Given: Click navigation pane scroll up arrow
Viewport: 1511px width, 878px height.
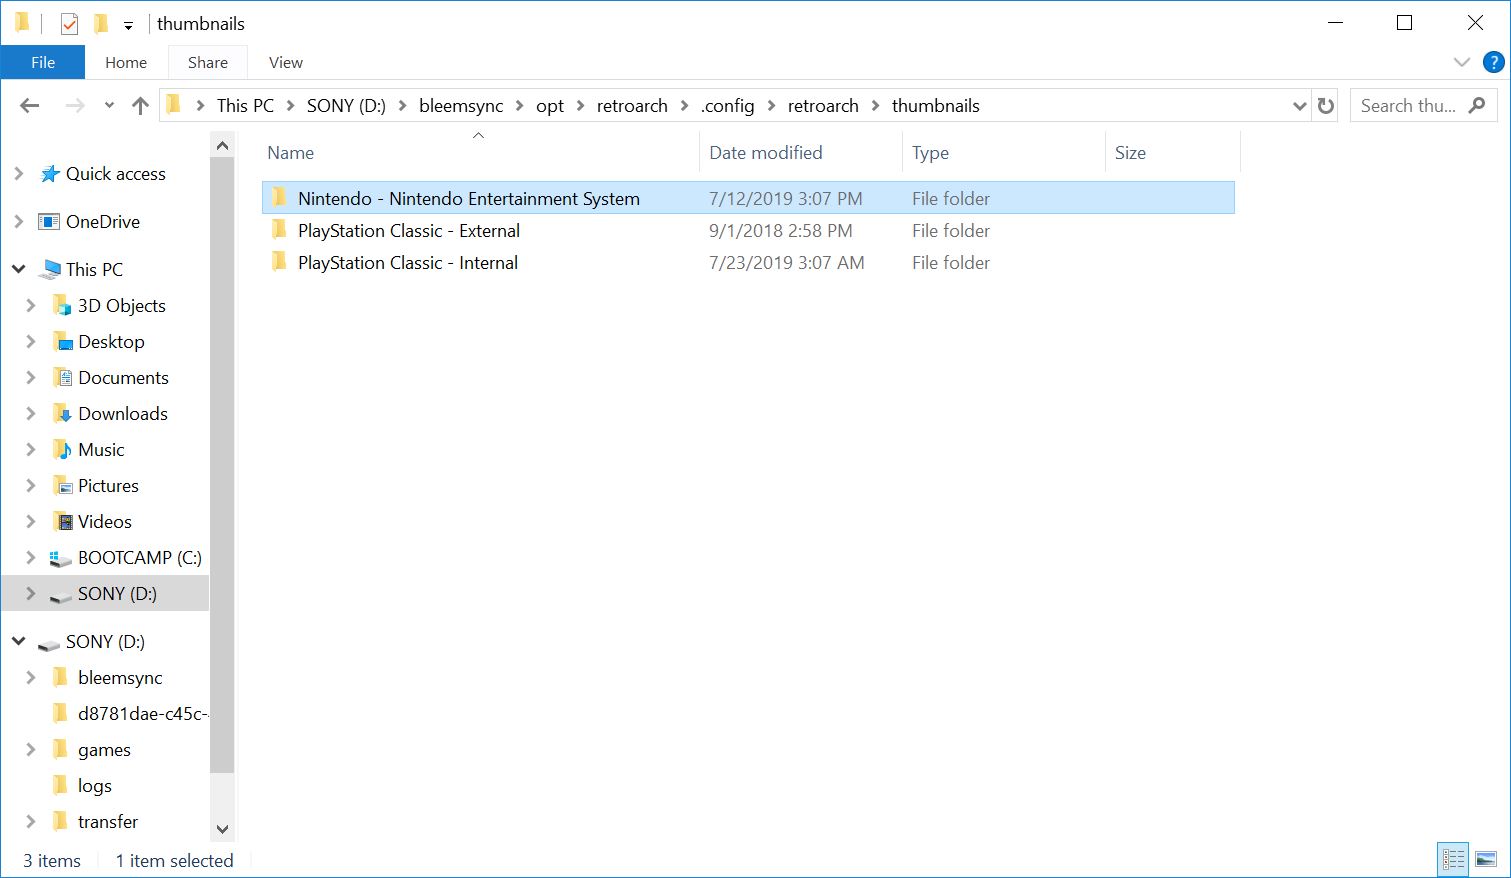Looking at the screenshot, I should tap(222, 146).
